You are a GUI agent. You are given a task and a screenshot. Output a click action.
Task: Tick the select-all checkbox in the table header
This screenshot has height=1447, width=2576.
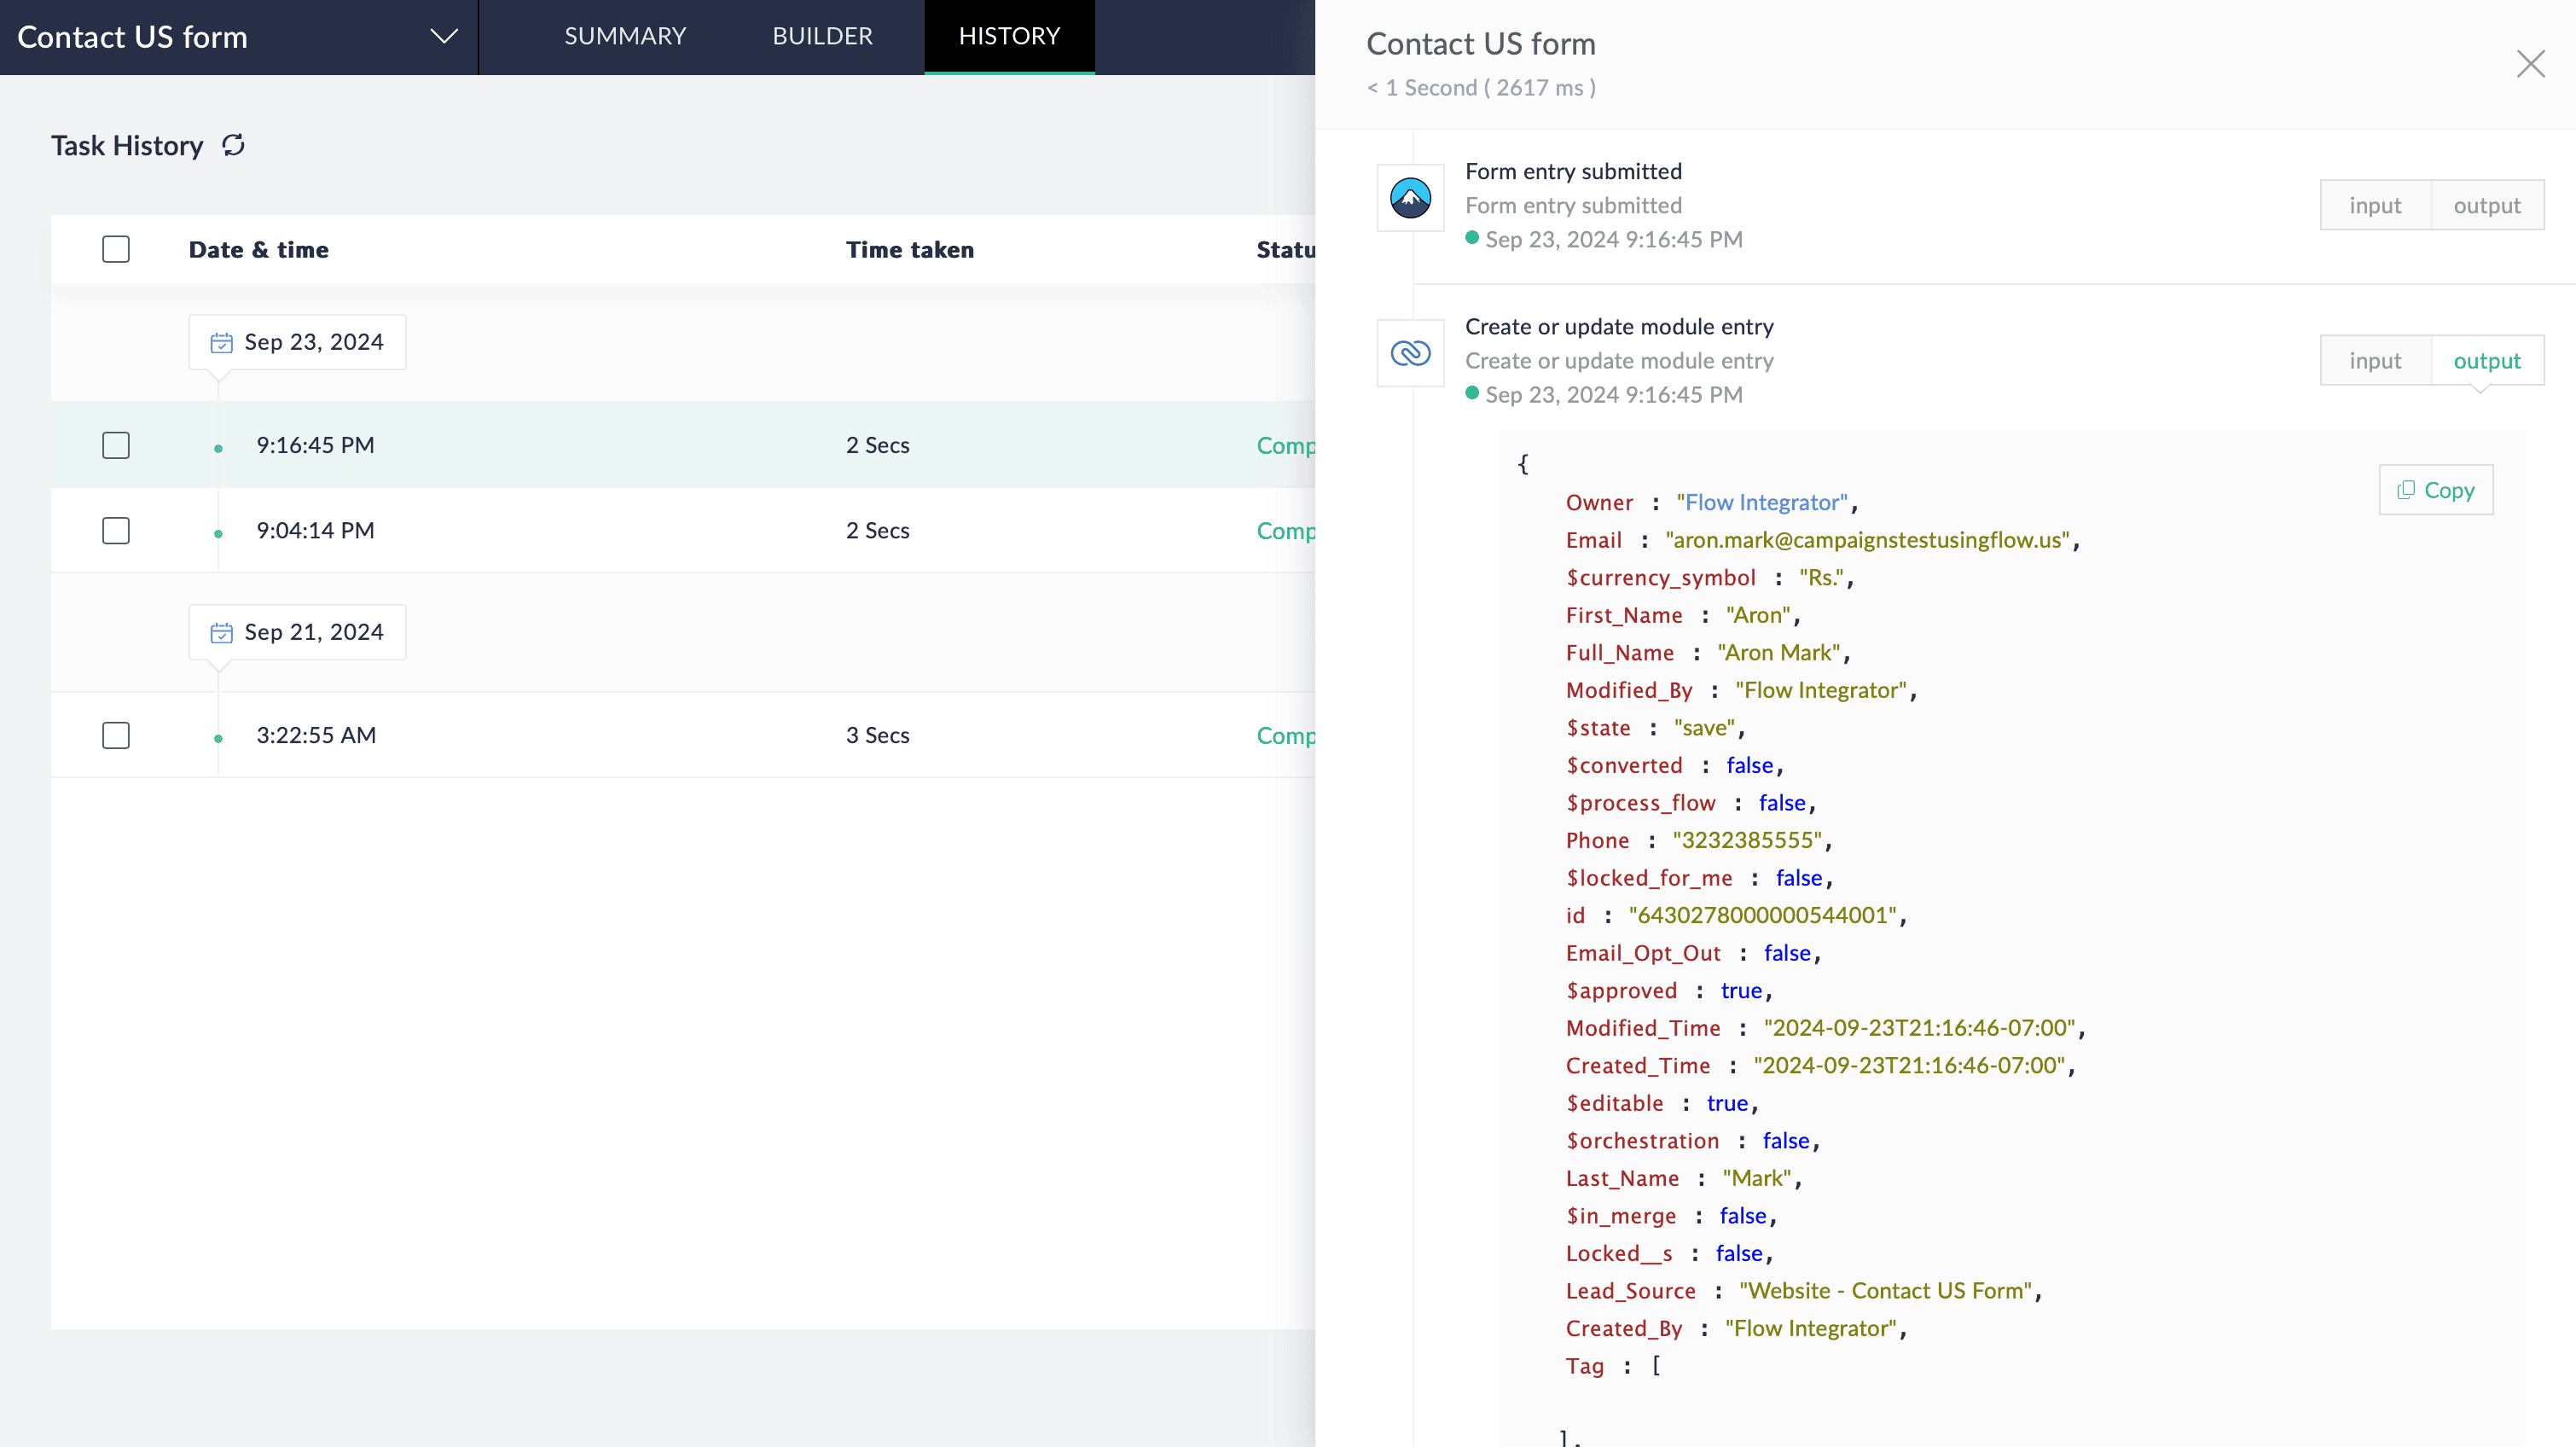tap(116, 249)
